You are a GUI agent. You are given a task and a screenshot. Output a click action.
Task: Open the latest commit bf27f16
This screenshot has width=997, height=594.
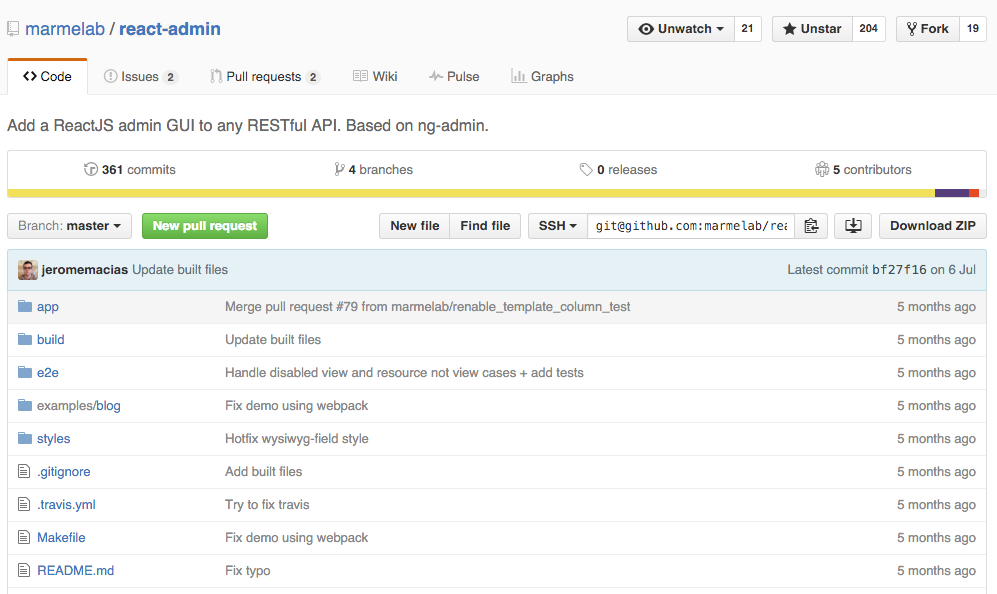coord(899,270)
